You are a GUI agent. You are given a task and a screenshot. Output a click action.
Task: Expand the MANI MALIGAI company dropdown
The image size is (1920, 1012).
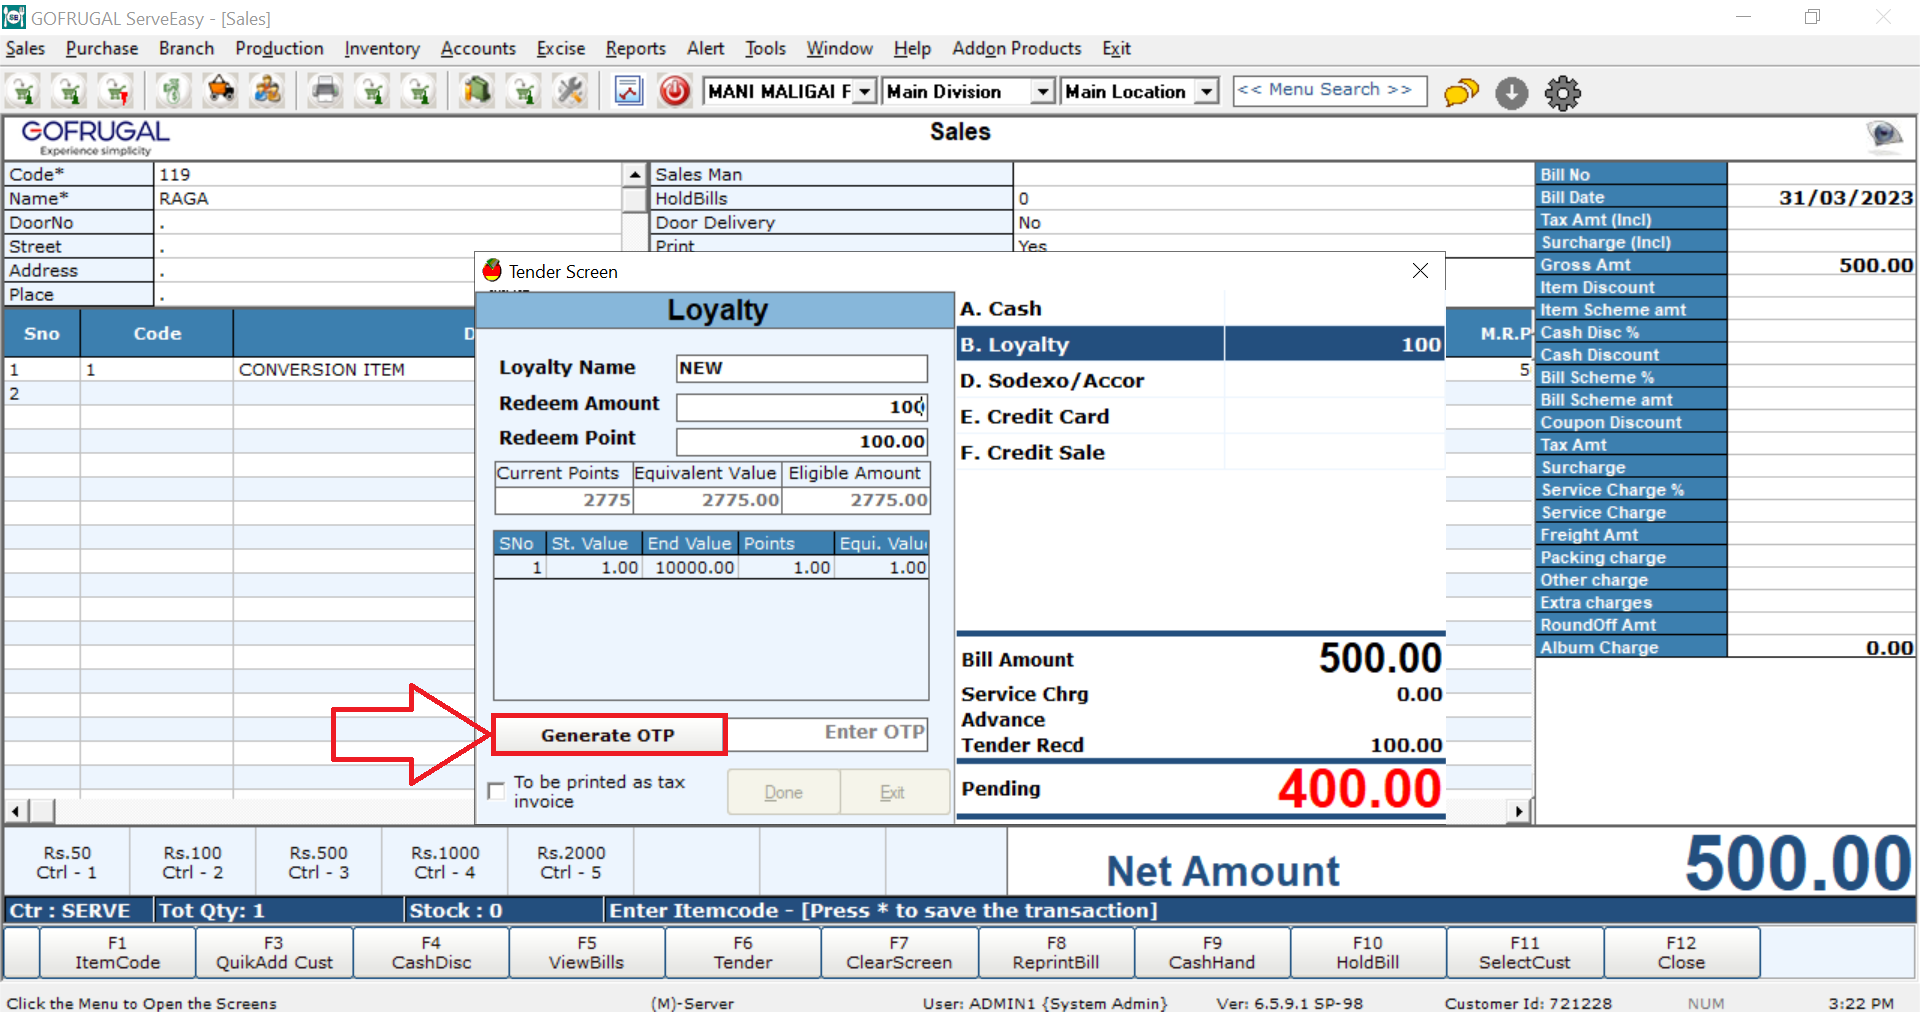coord(865,92)
